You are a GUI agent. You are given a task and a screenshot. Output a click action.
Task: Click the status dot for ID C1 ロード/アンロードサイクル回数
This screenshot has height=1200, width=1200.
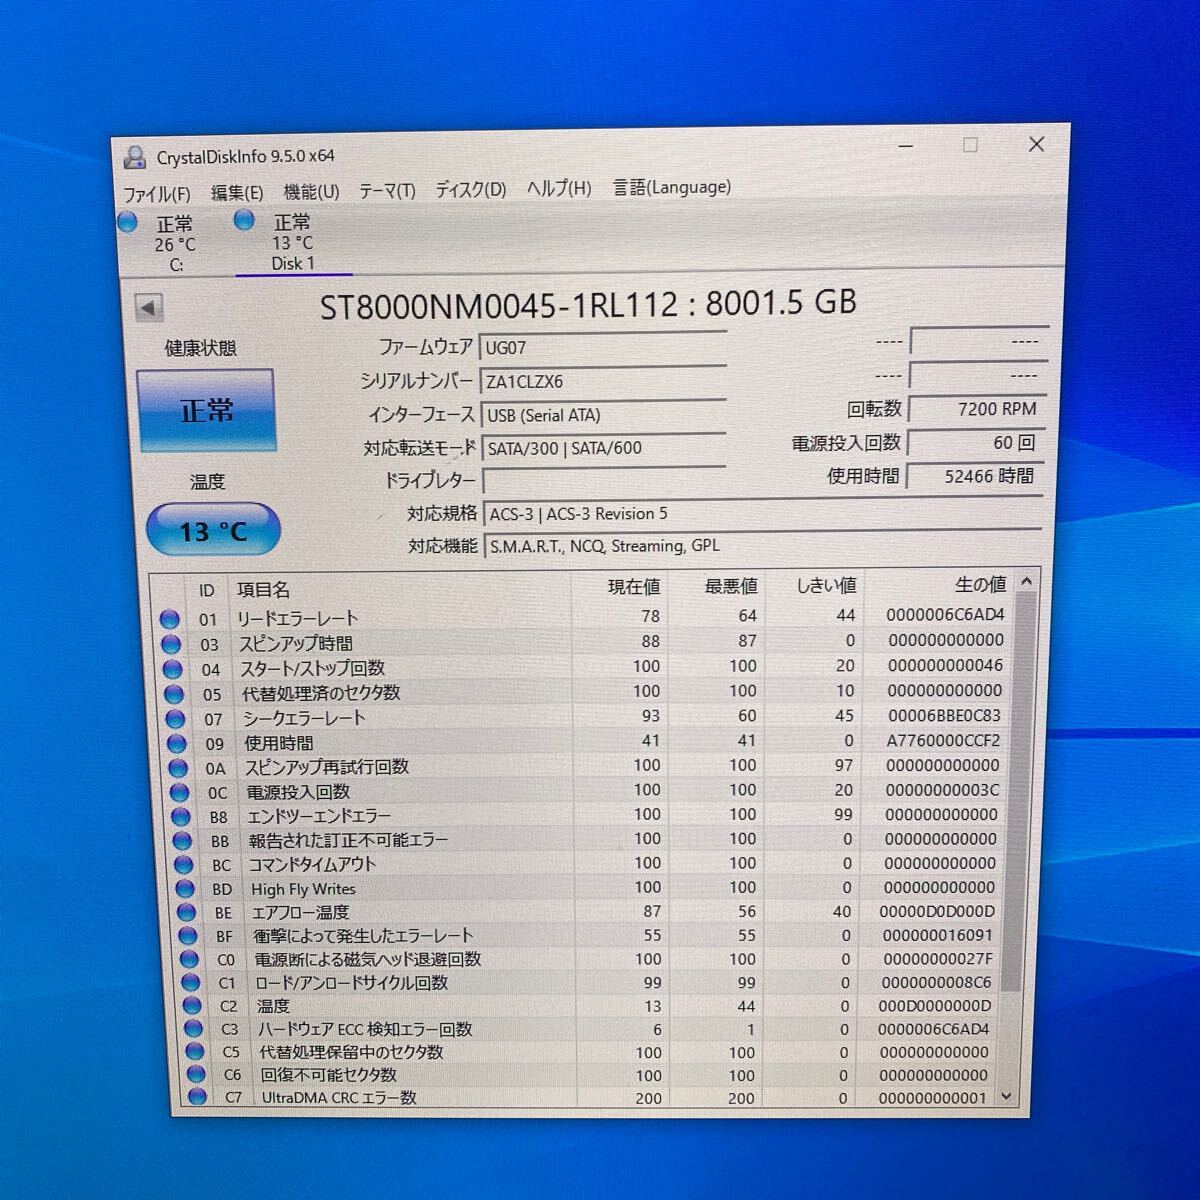(x=190, y=984)
